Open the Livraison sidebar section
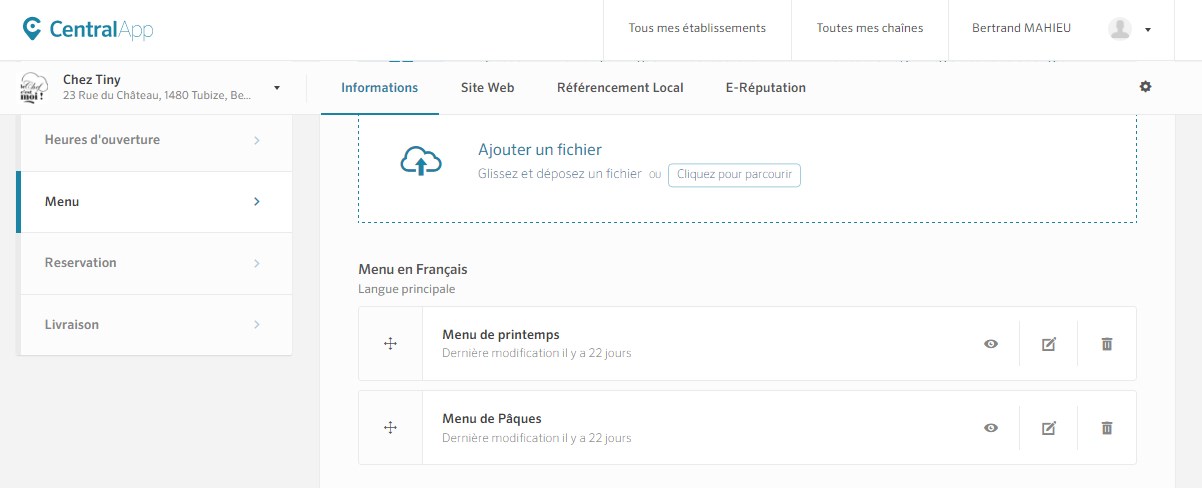Viewport: 1202px width, 488px height. tap(154, 325)
